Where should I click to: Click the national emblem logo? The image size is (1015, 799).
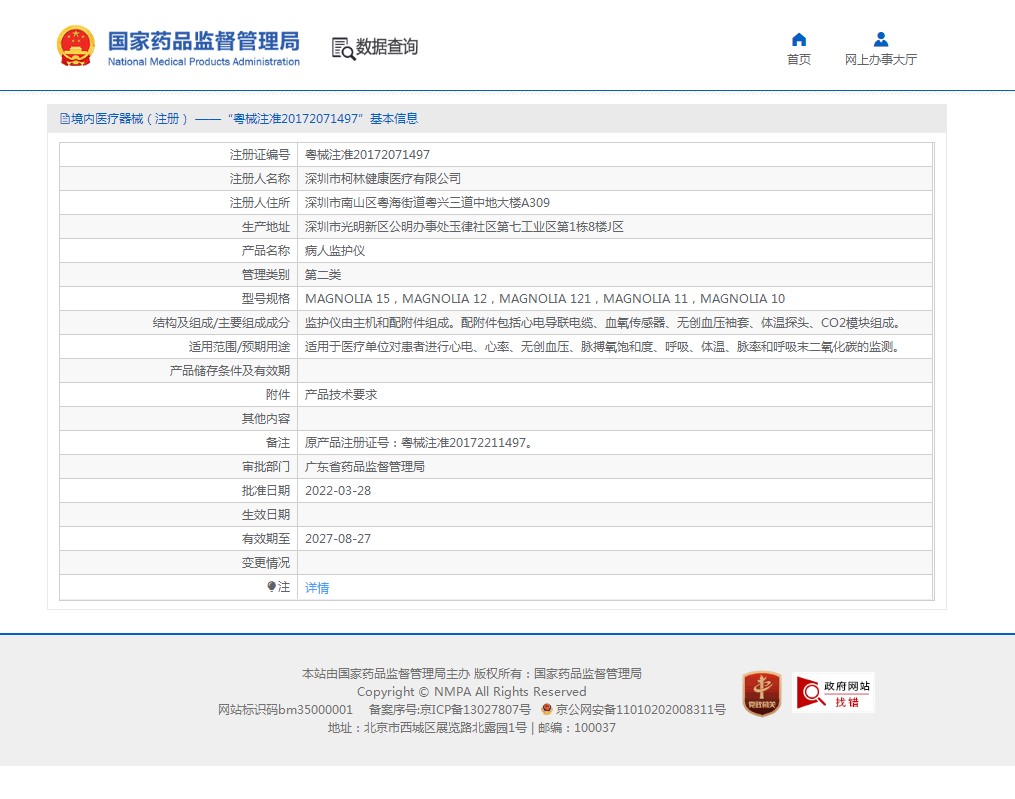click(x=76, y=46)
